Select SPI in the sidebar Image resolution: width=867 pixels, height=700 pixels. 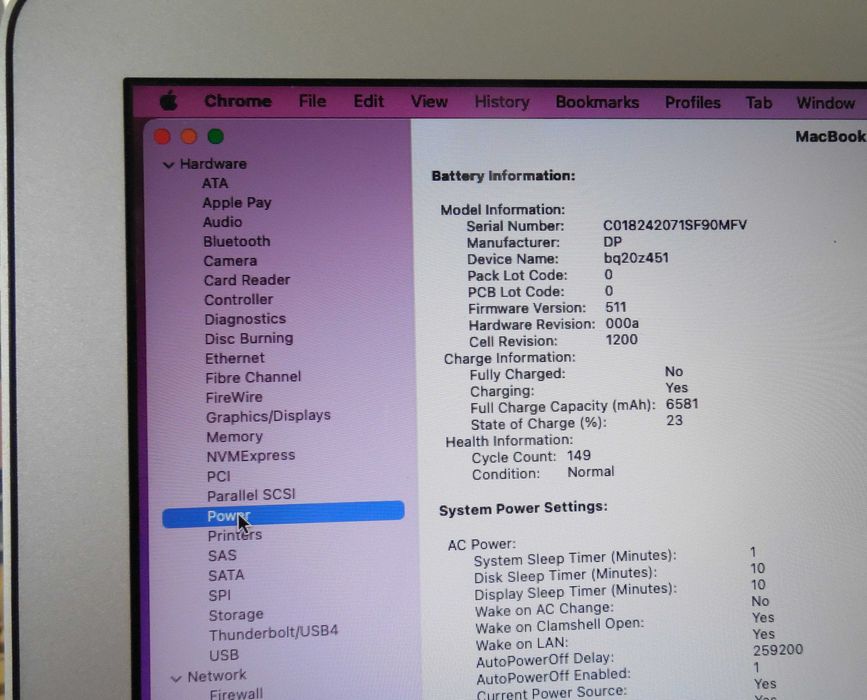coord(220,595)
